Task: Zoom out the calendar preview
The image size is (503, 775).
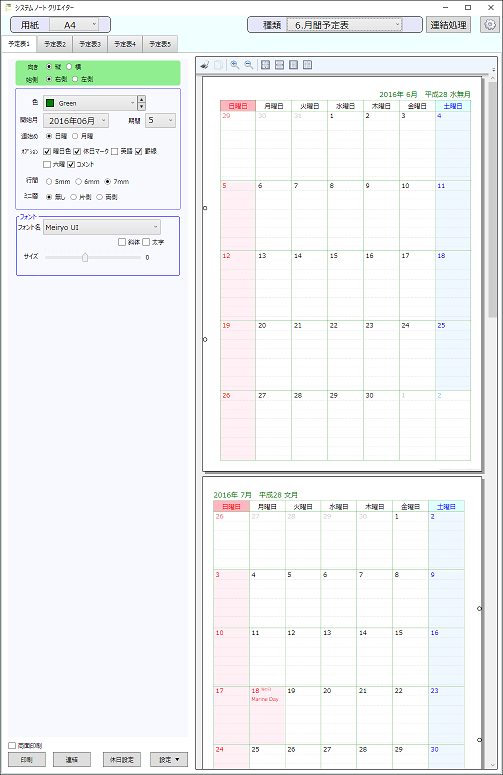Action: 249,65
